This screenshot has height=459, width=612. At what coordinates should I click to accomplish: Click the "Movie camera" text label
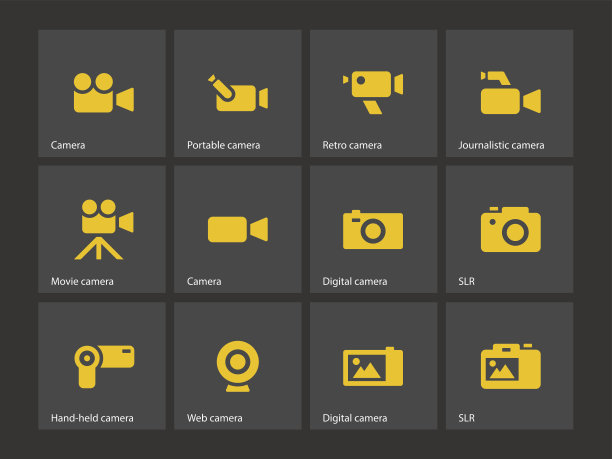(82, 282)
